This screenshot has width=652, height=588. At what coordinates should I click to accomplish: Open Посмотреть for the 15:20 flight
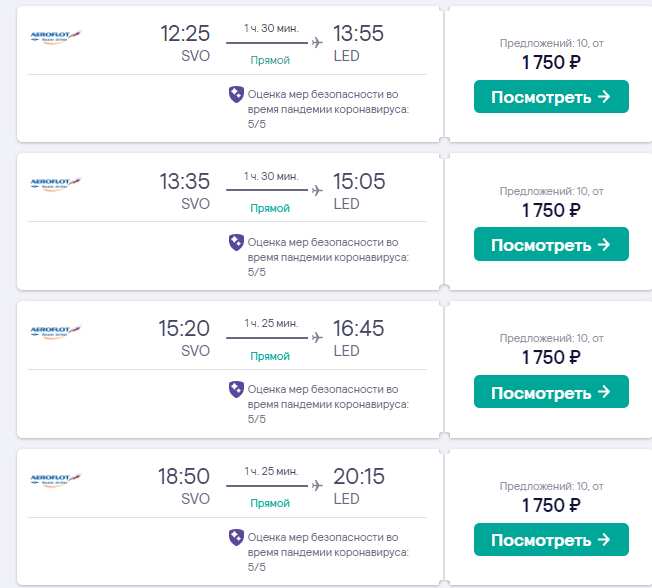(551, 392)
